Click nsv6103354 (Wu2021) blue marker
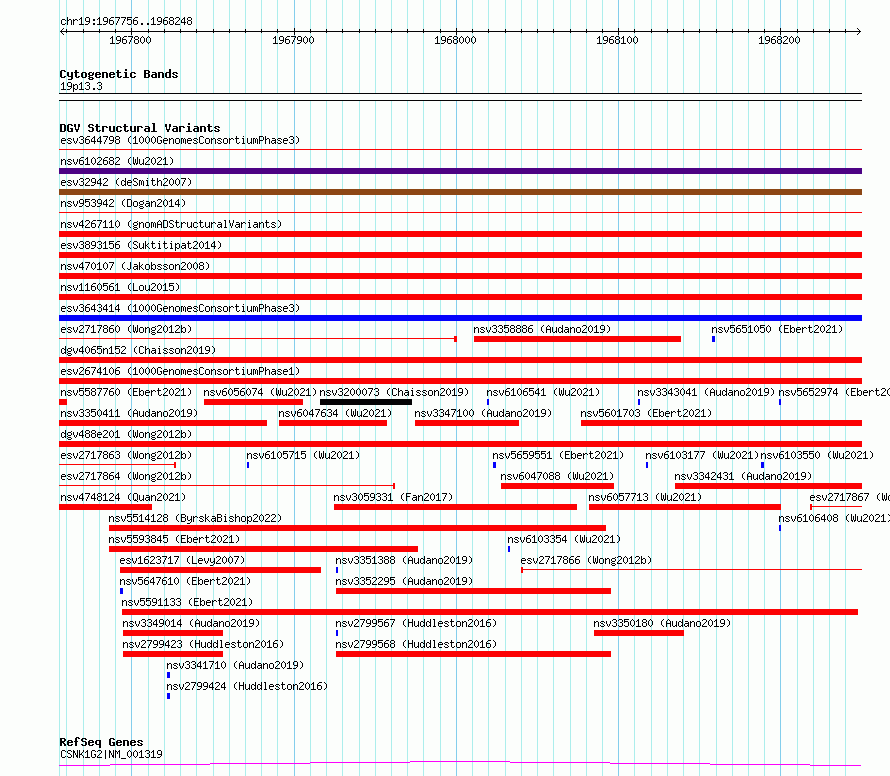890x776 pixels. tap(509, 549)
